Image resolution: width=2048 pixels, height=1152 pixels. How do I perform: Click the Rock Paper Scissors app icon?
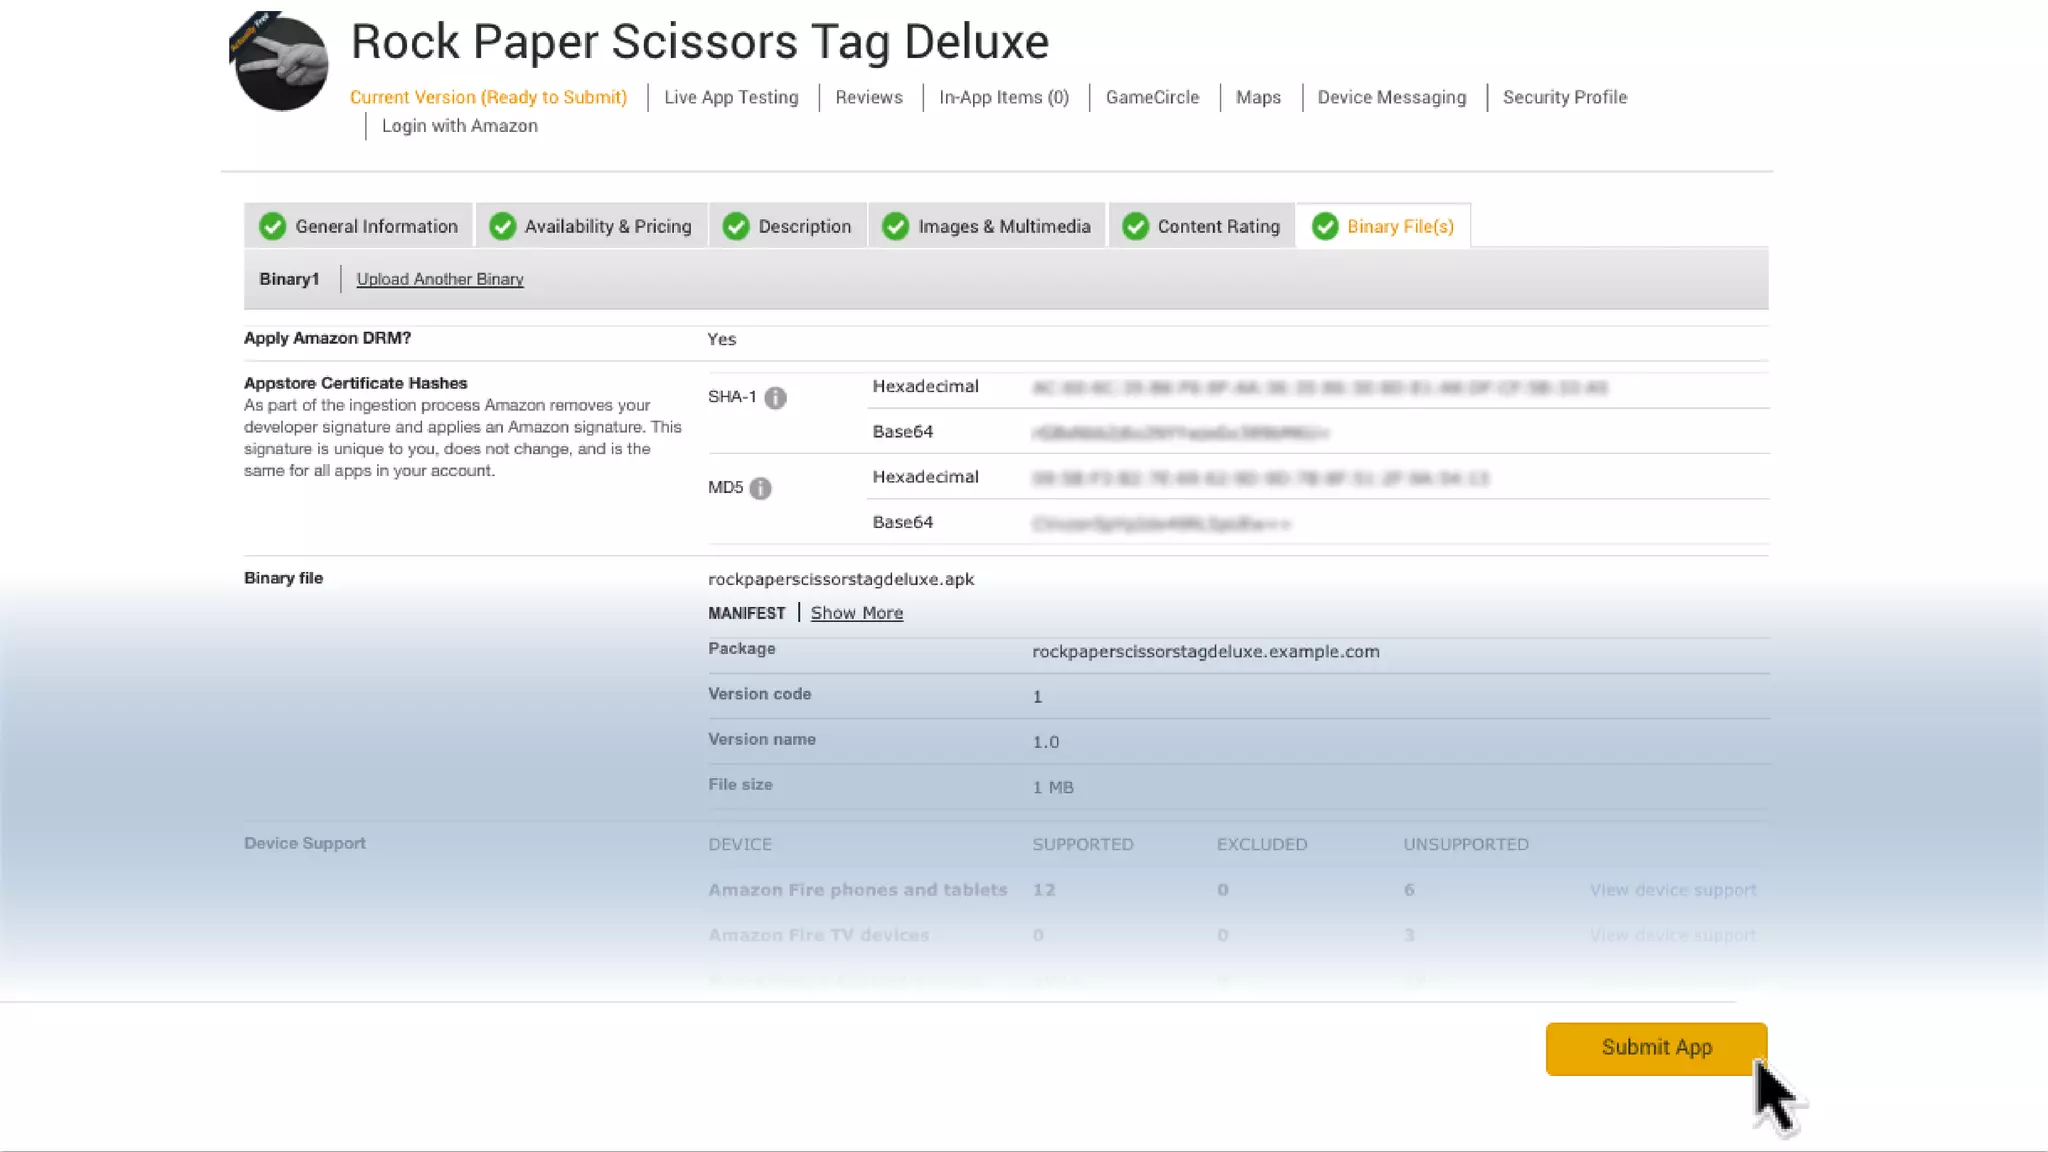281,62
